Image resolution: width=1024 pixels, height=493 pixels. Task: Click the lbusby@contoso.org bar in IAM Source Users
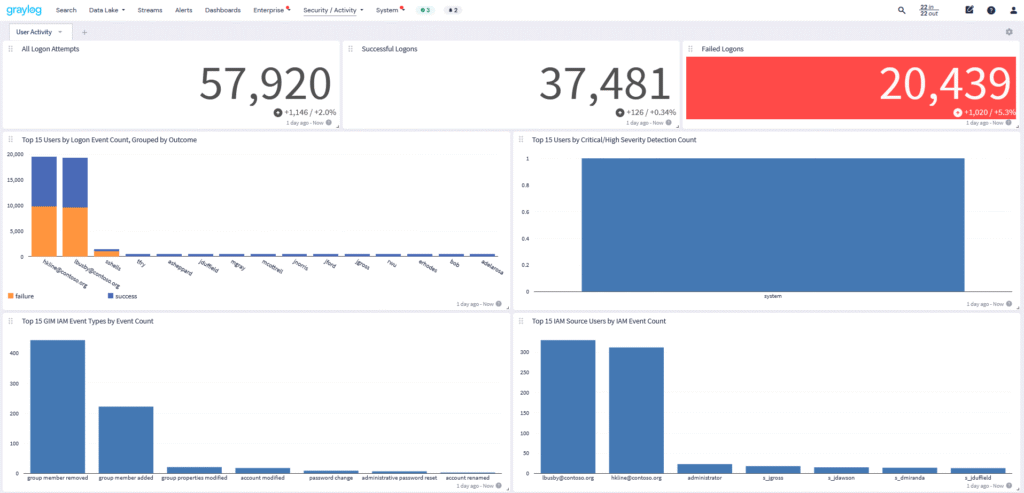(568, 407)
